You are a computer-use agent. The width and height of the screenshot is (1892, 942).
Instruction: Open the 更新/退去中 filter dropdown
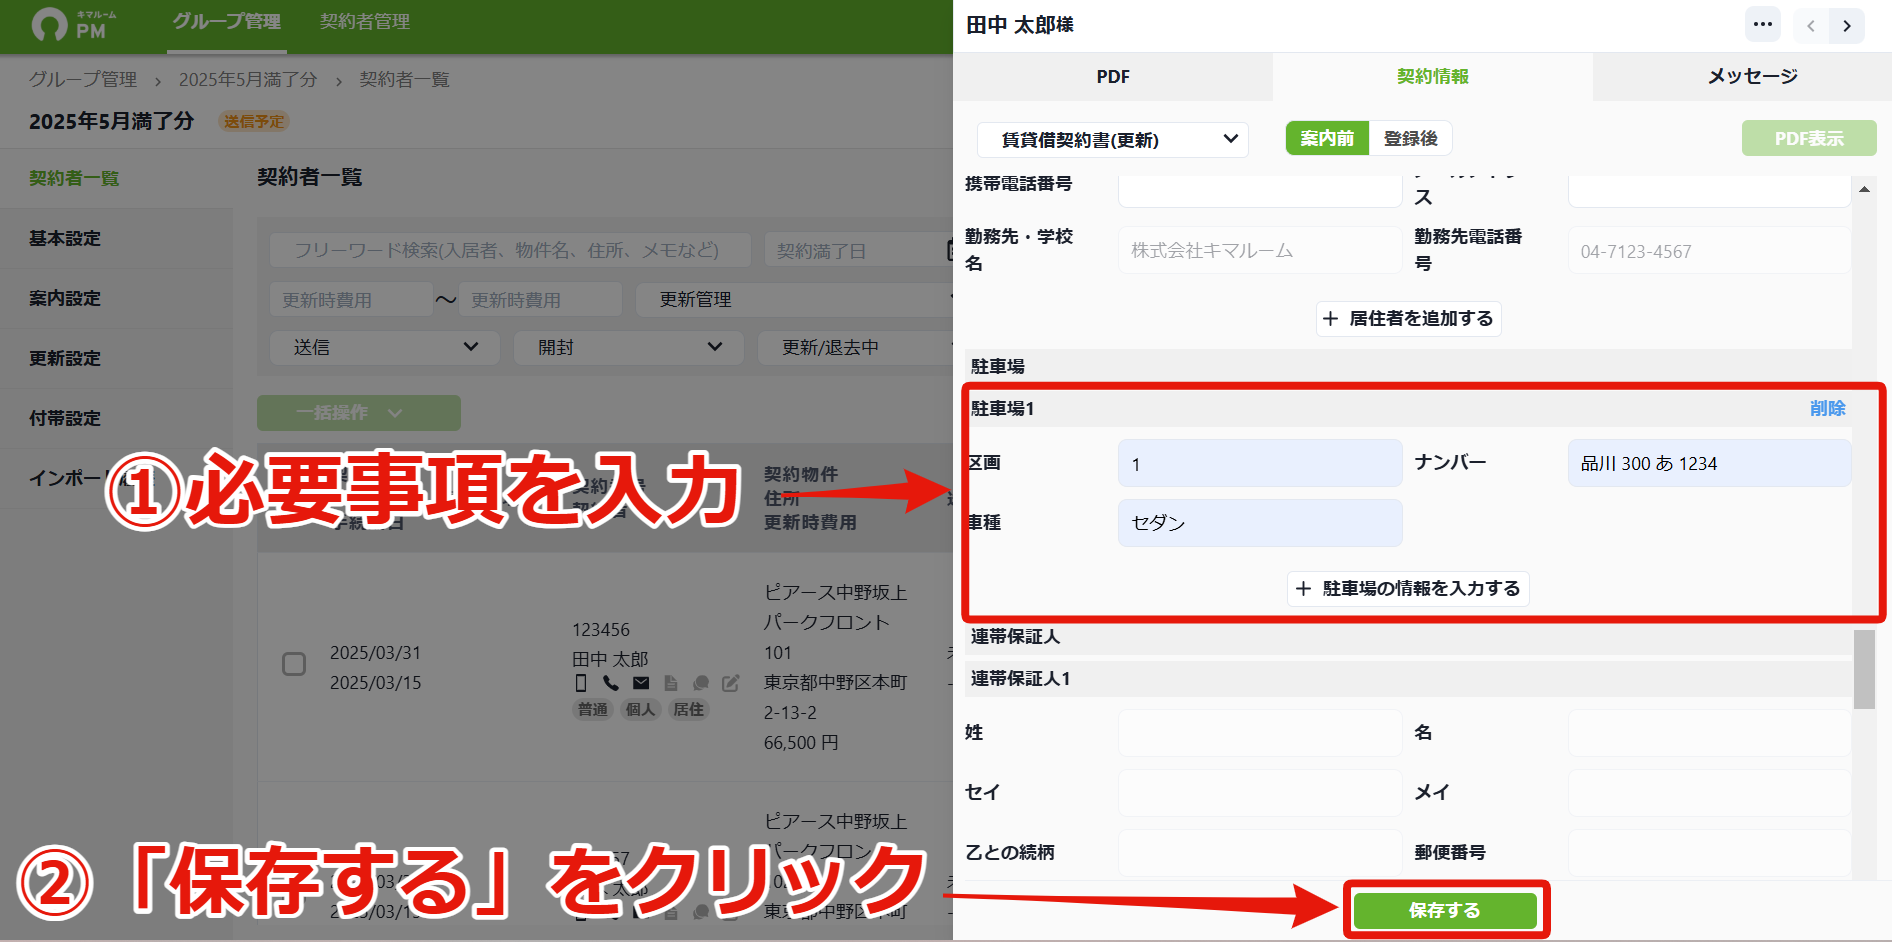point(856,347)
